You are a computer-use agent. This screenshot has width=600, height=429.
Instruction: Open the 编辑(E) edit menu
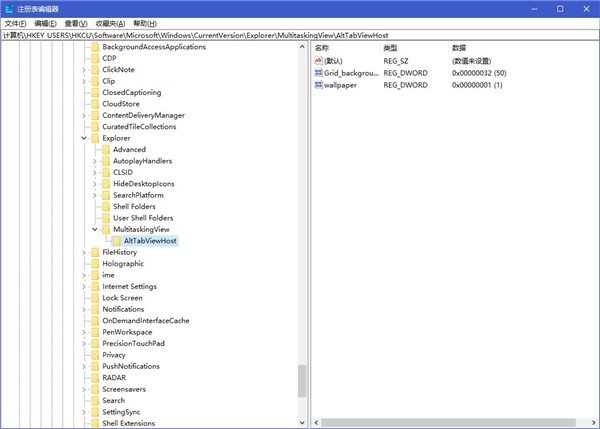(x=46, y=22)
